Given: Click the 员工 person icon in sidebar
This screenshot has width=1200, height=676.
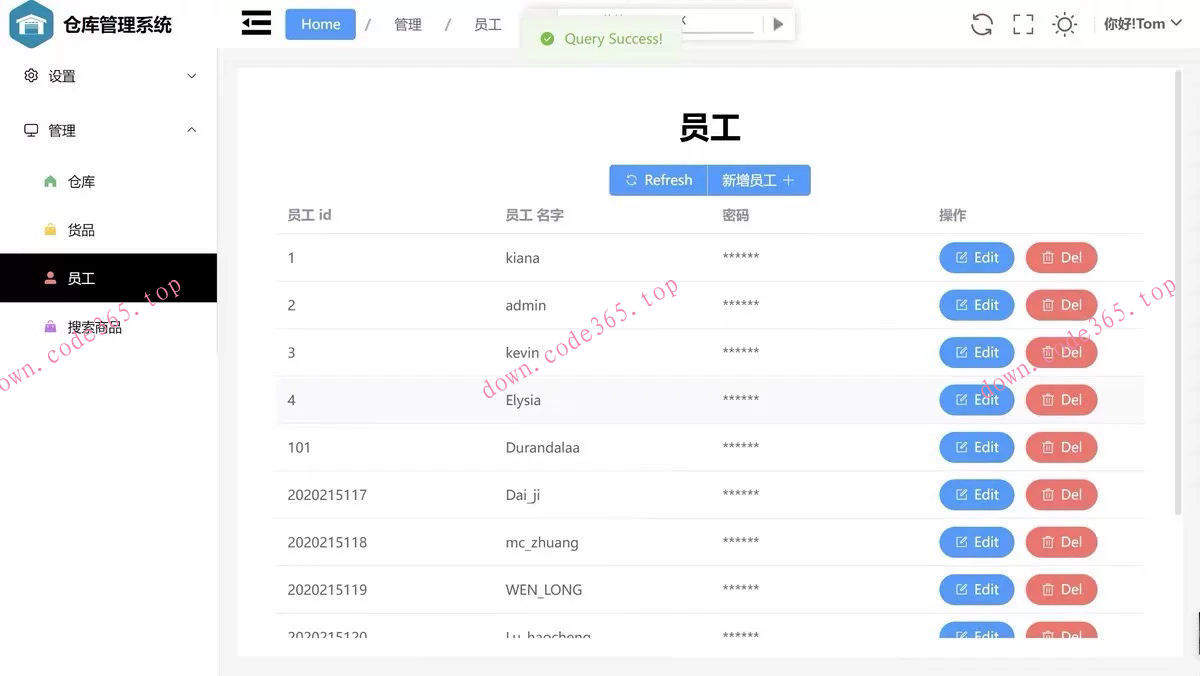Looking at the screenshot, I should (48, 278).
